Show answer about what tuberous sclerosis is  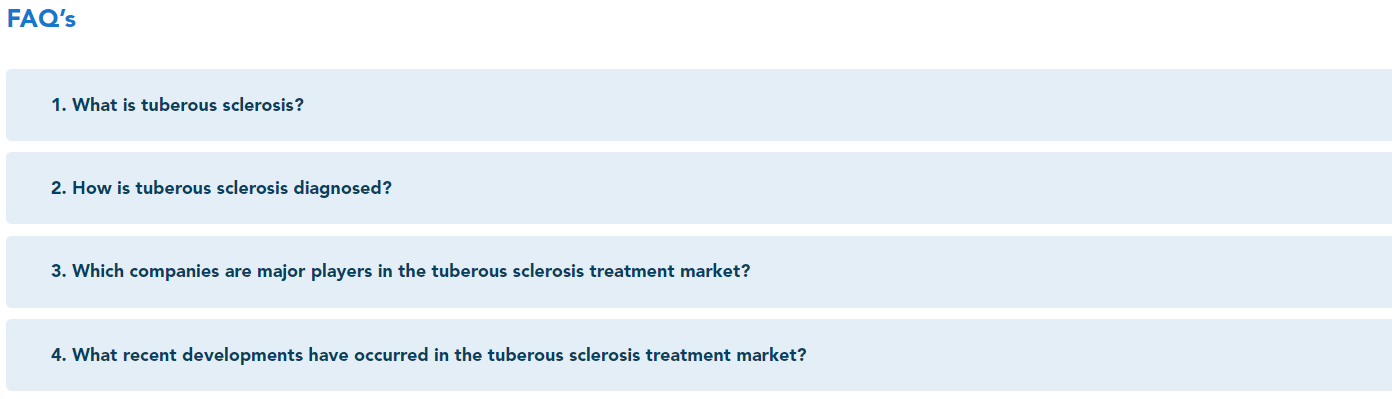[x=699, y=105]
